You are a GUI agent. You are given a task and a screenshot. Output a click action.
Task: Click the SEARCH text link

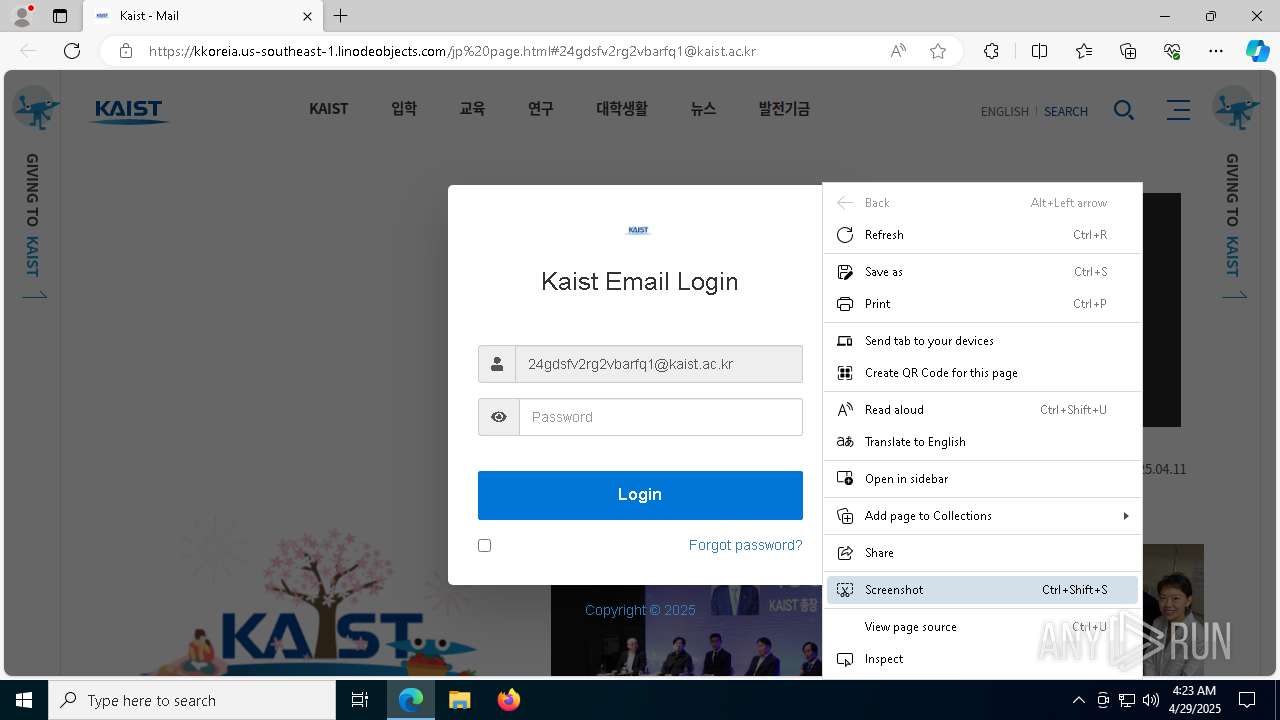pos(1066,111)
